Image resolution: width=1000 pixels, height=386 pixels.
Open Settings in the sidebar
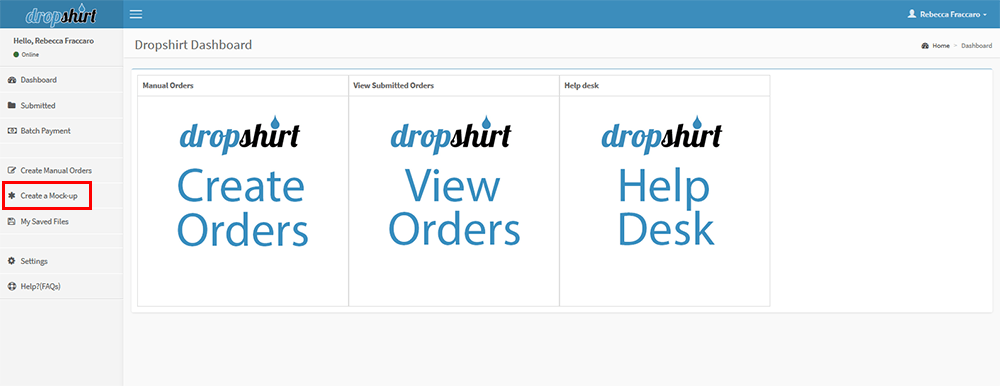(x=61, y=261)
